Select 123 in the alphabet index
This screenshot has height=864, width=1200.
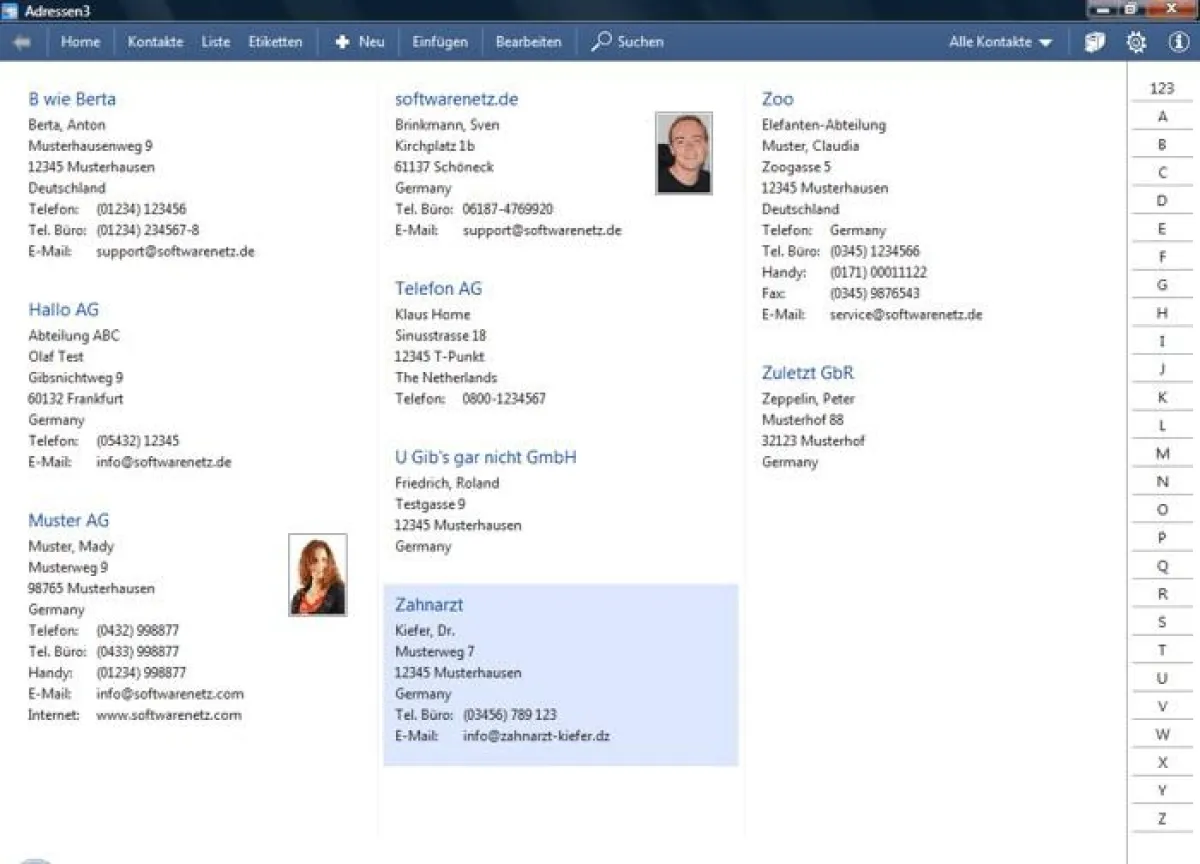click(1161, 88)
